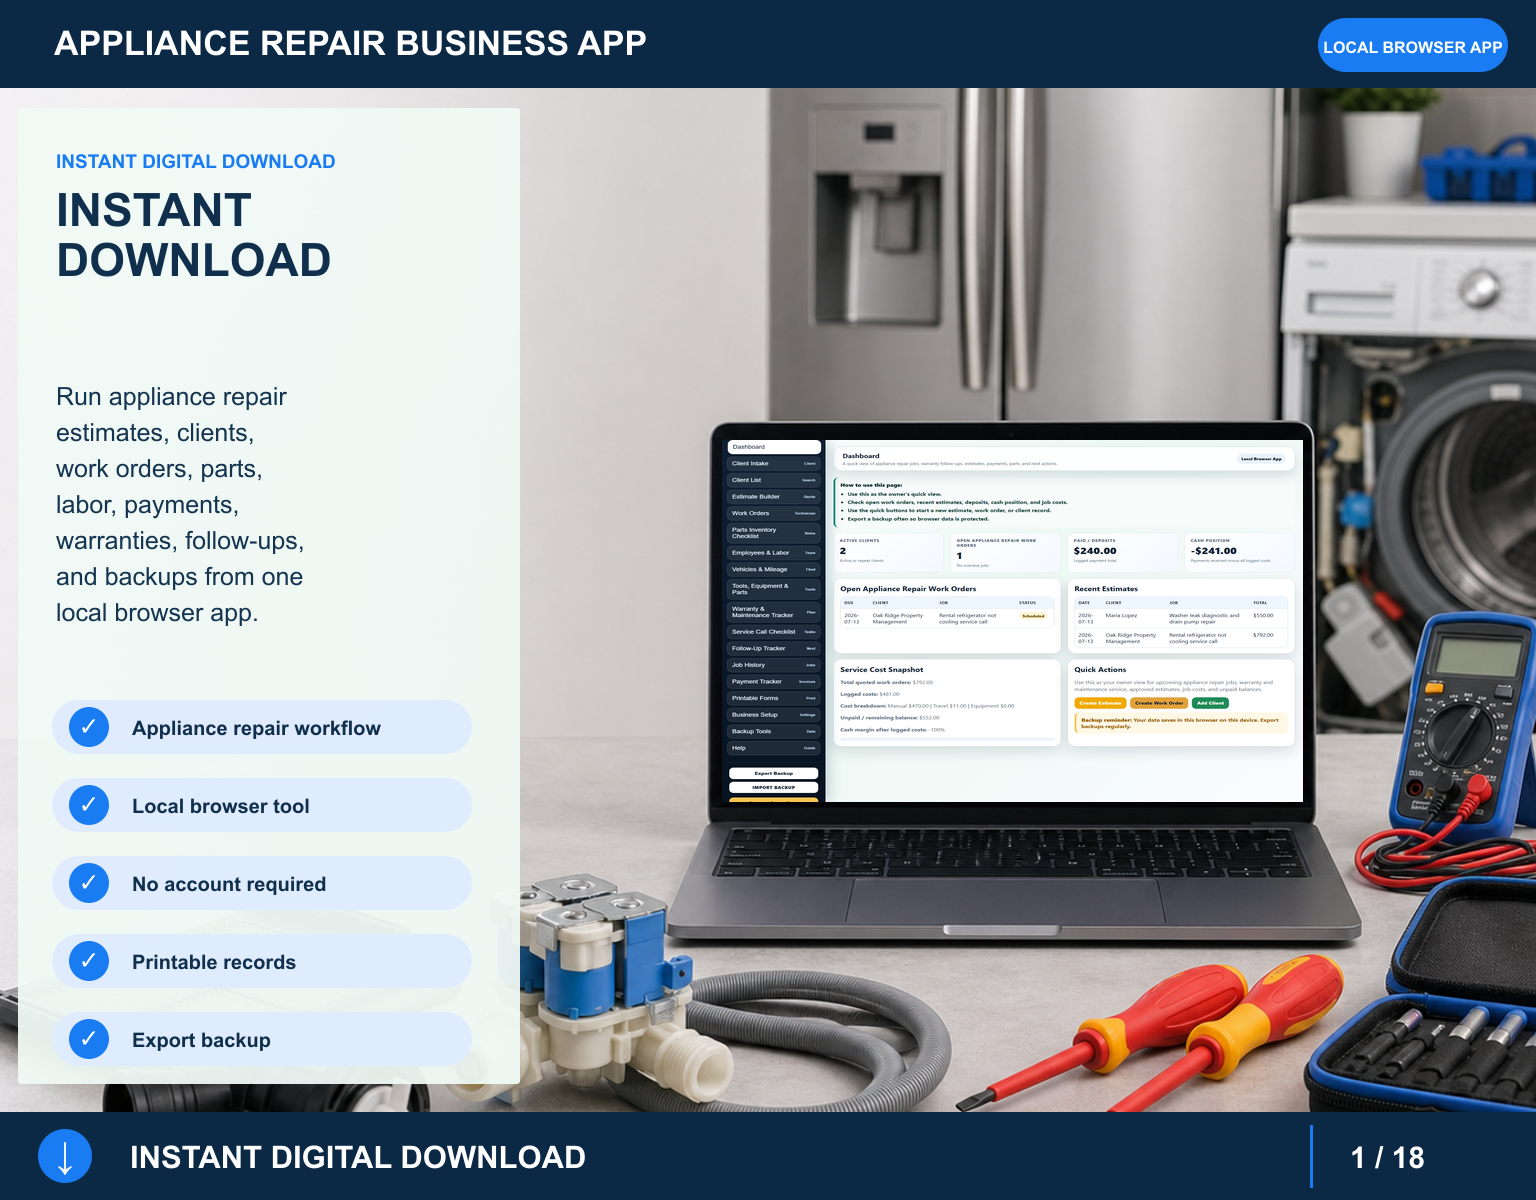Click the Scheduled status badge

point(1033,616)
